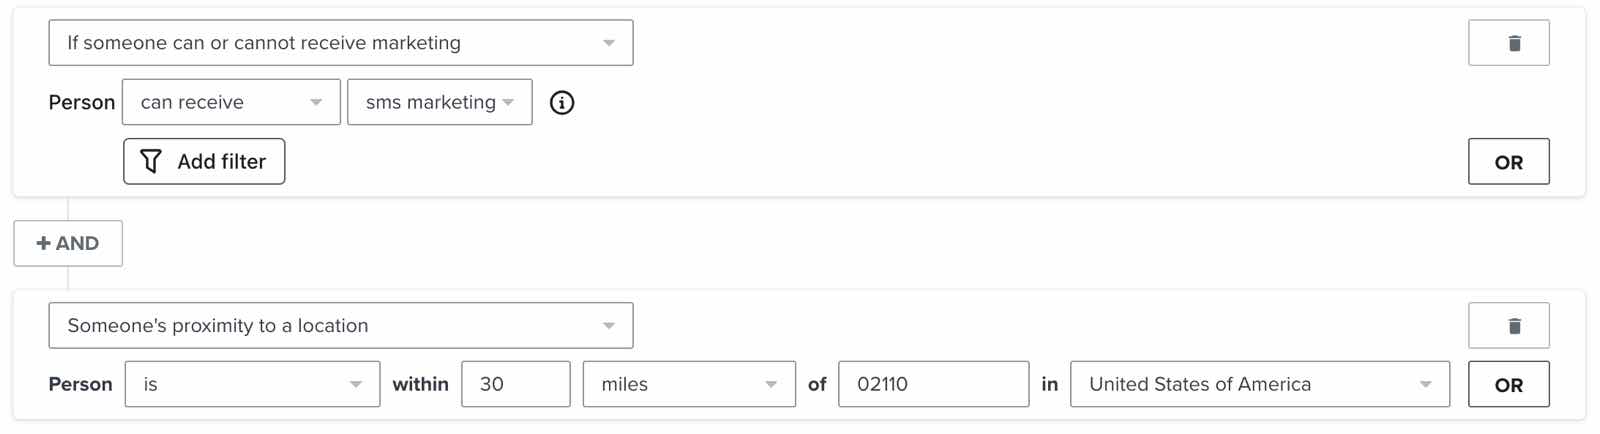Expand the 'can receive' selector

230,102
